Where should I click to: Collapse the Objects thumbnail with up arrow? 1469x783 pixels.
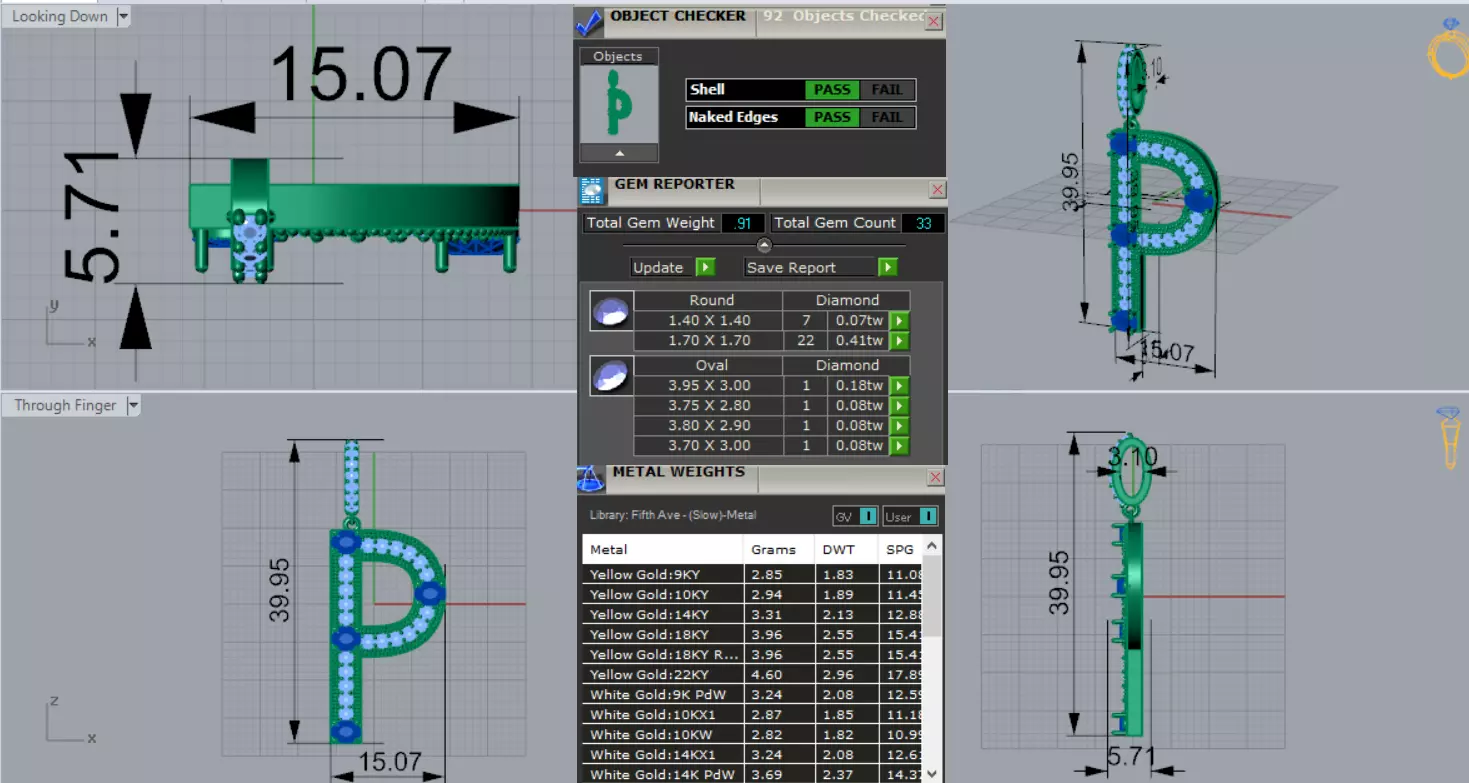[619, 153]
